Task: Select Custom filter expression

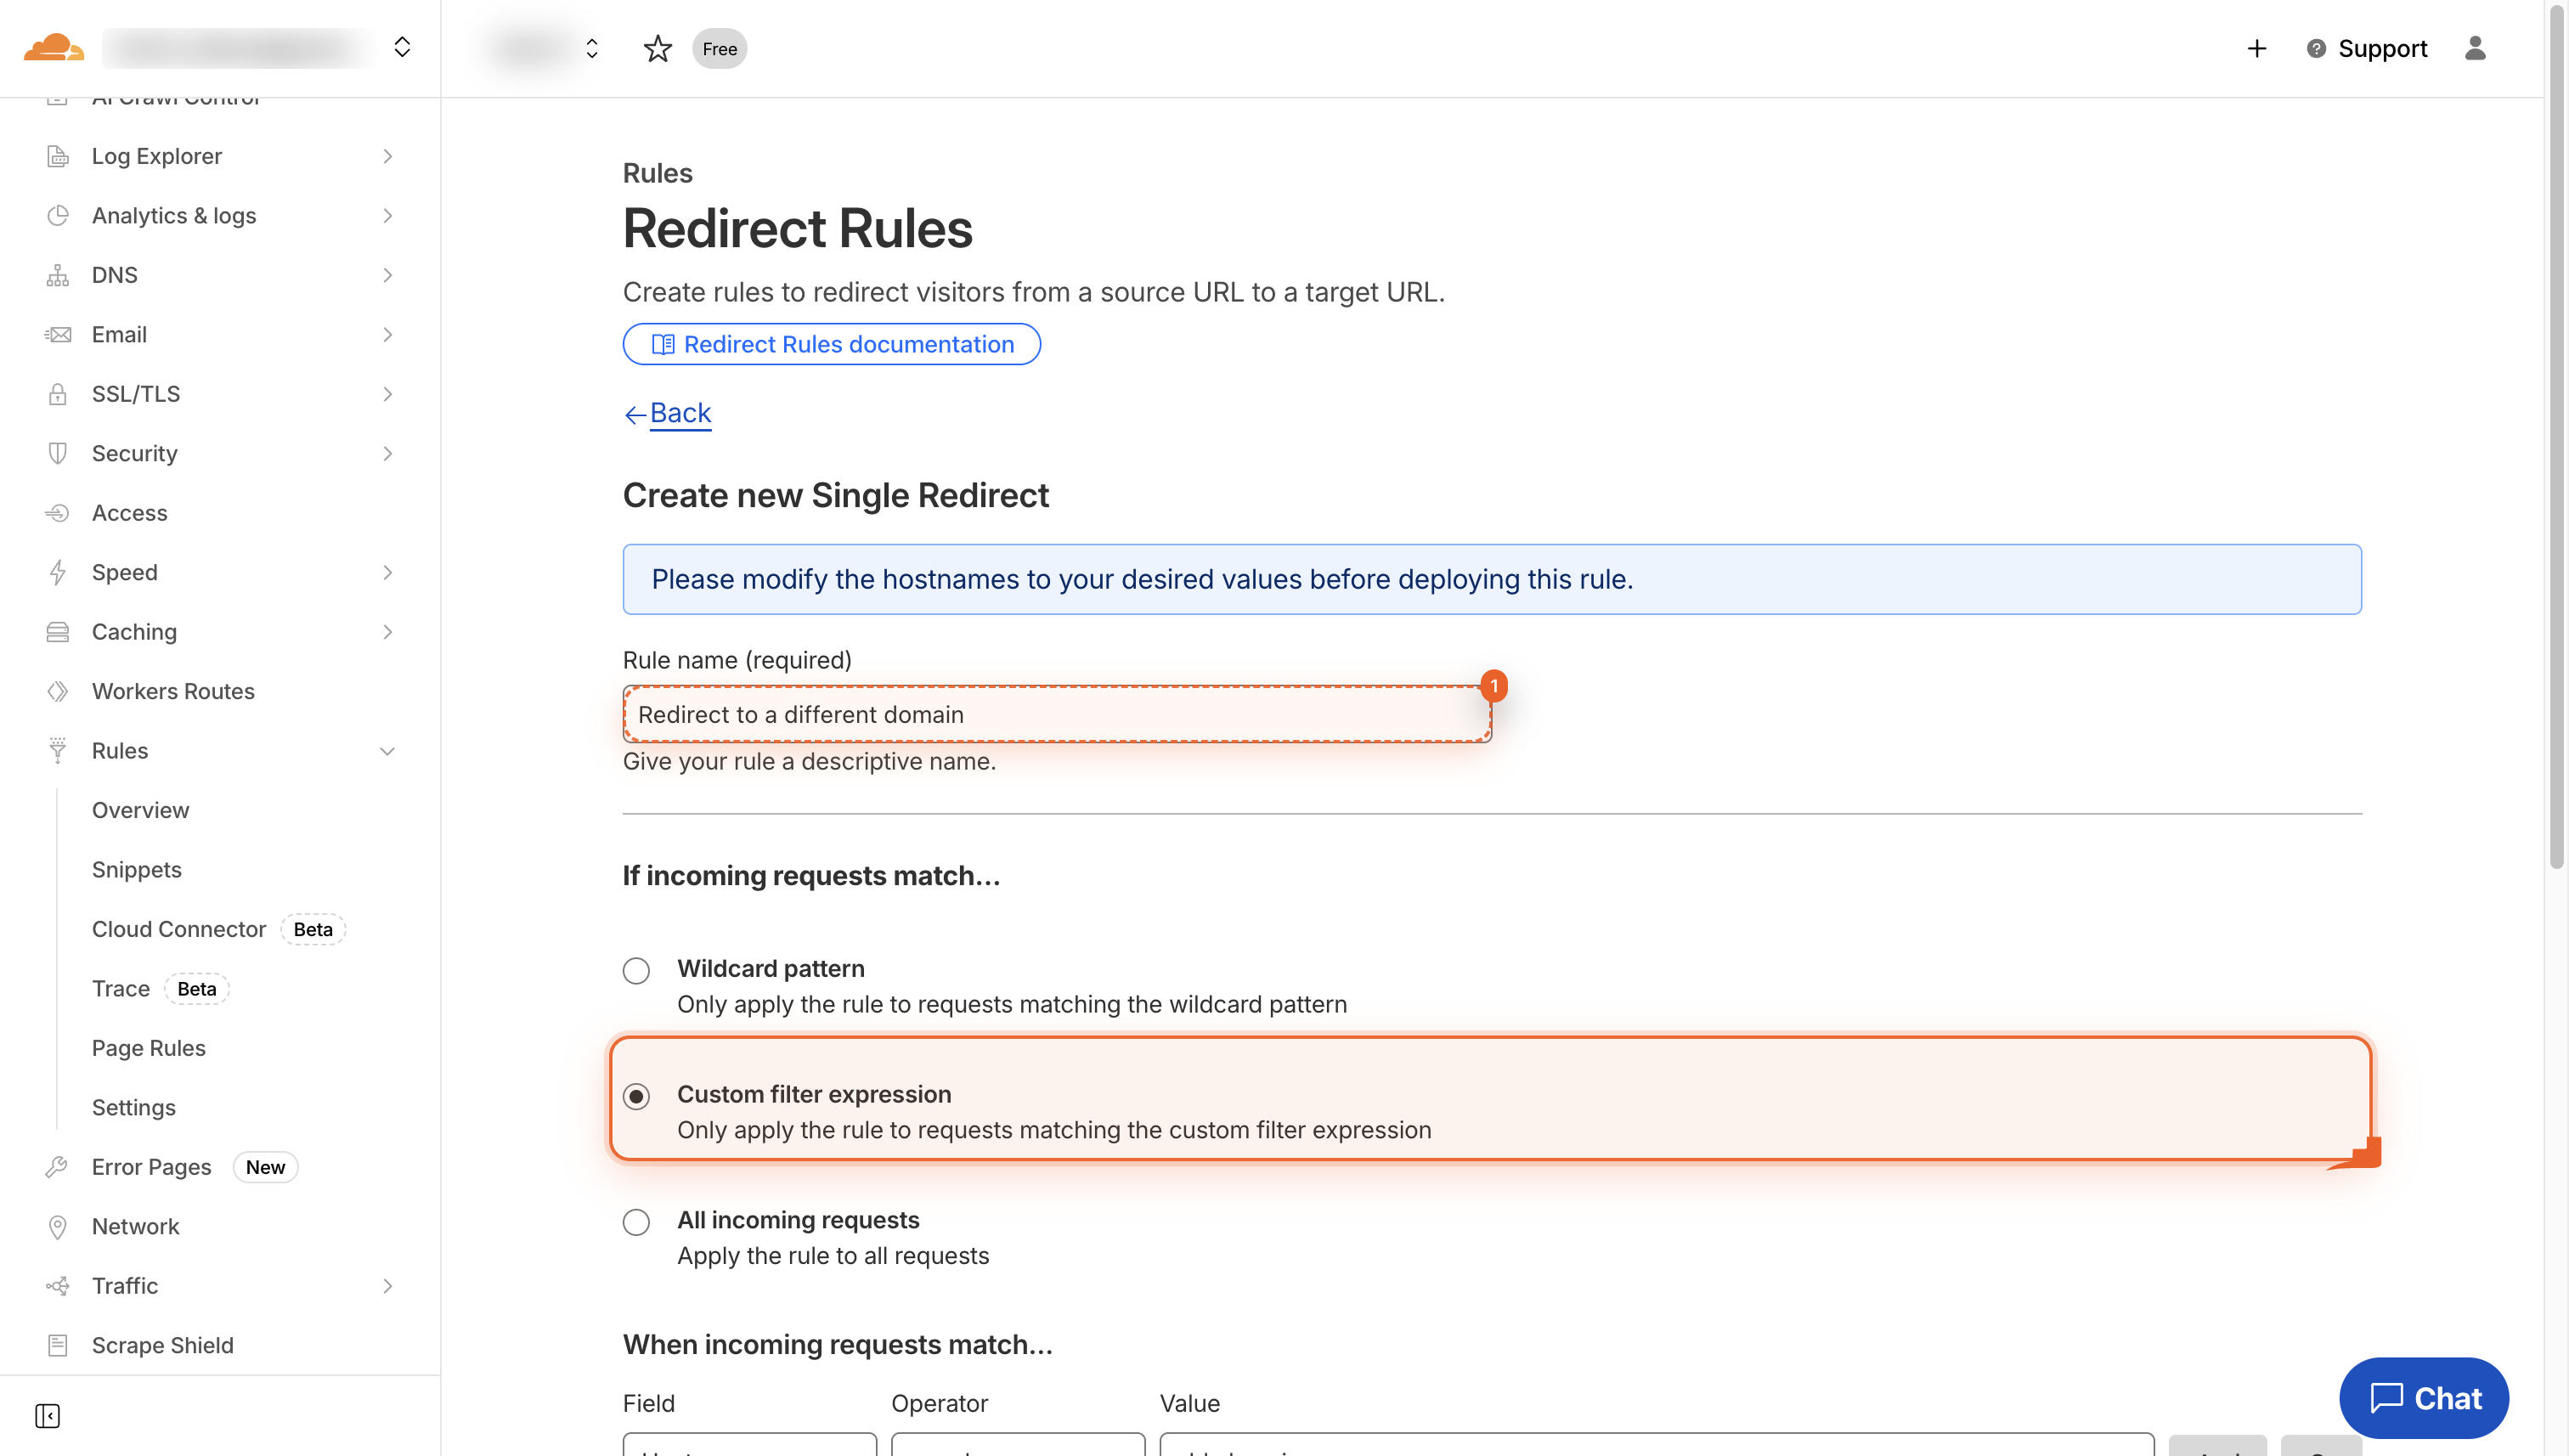Action: (x=637, y=1096)
